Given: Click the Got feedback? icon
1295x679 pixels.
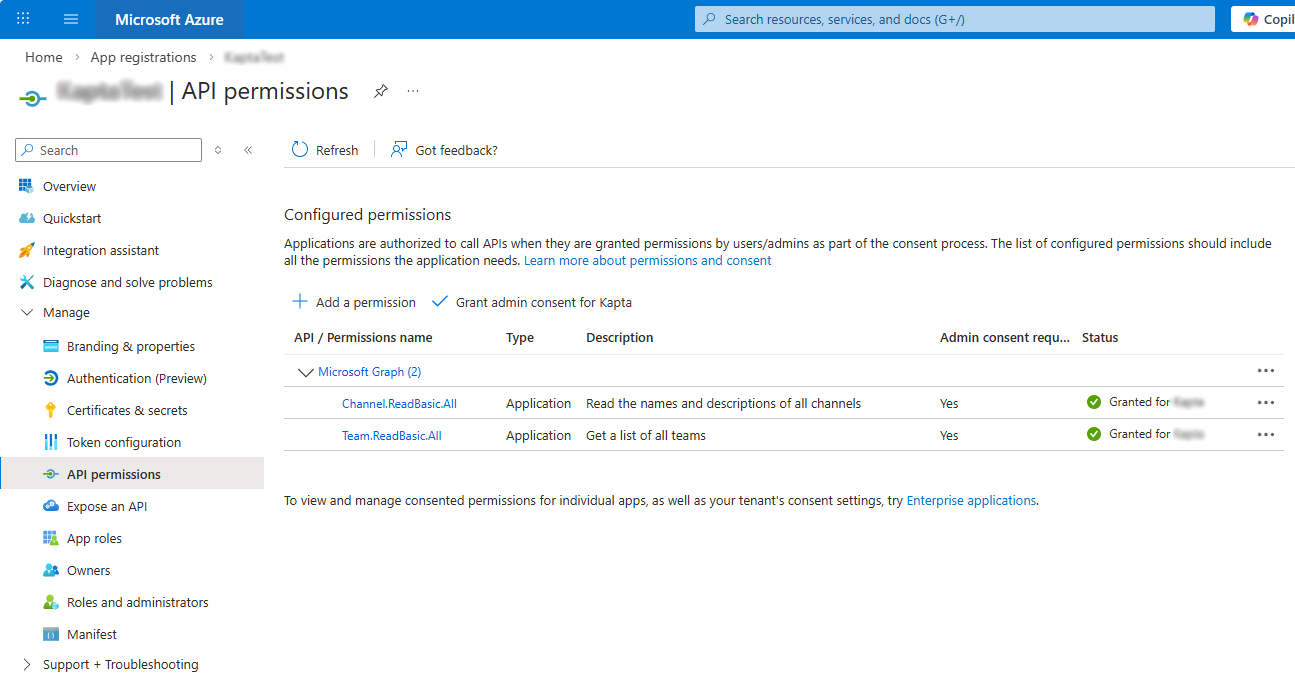Looking at the screenshot, I should (x=399, y=150).
